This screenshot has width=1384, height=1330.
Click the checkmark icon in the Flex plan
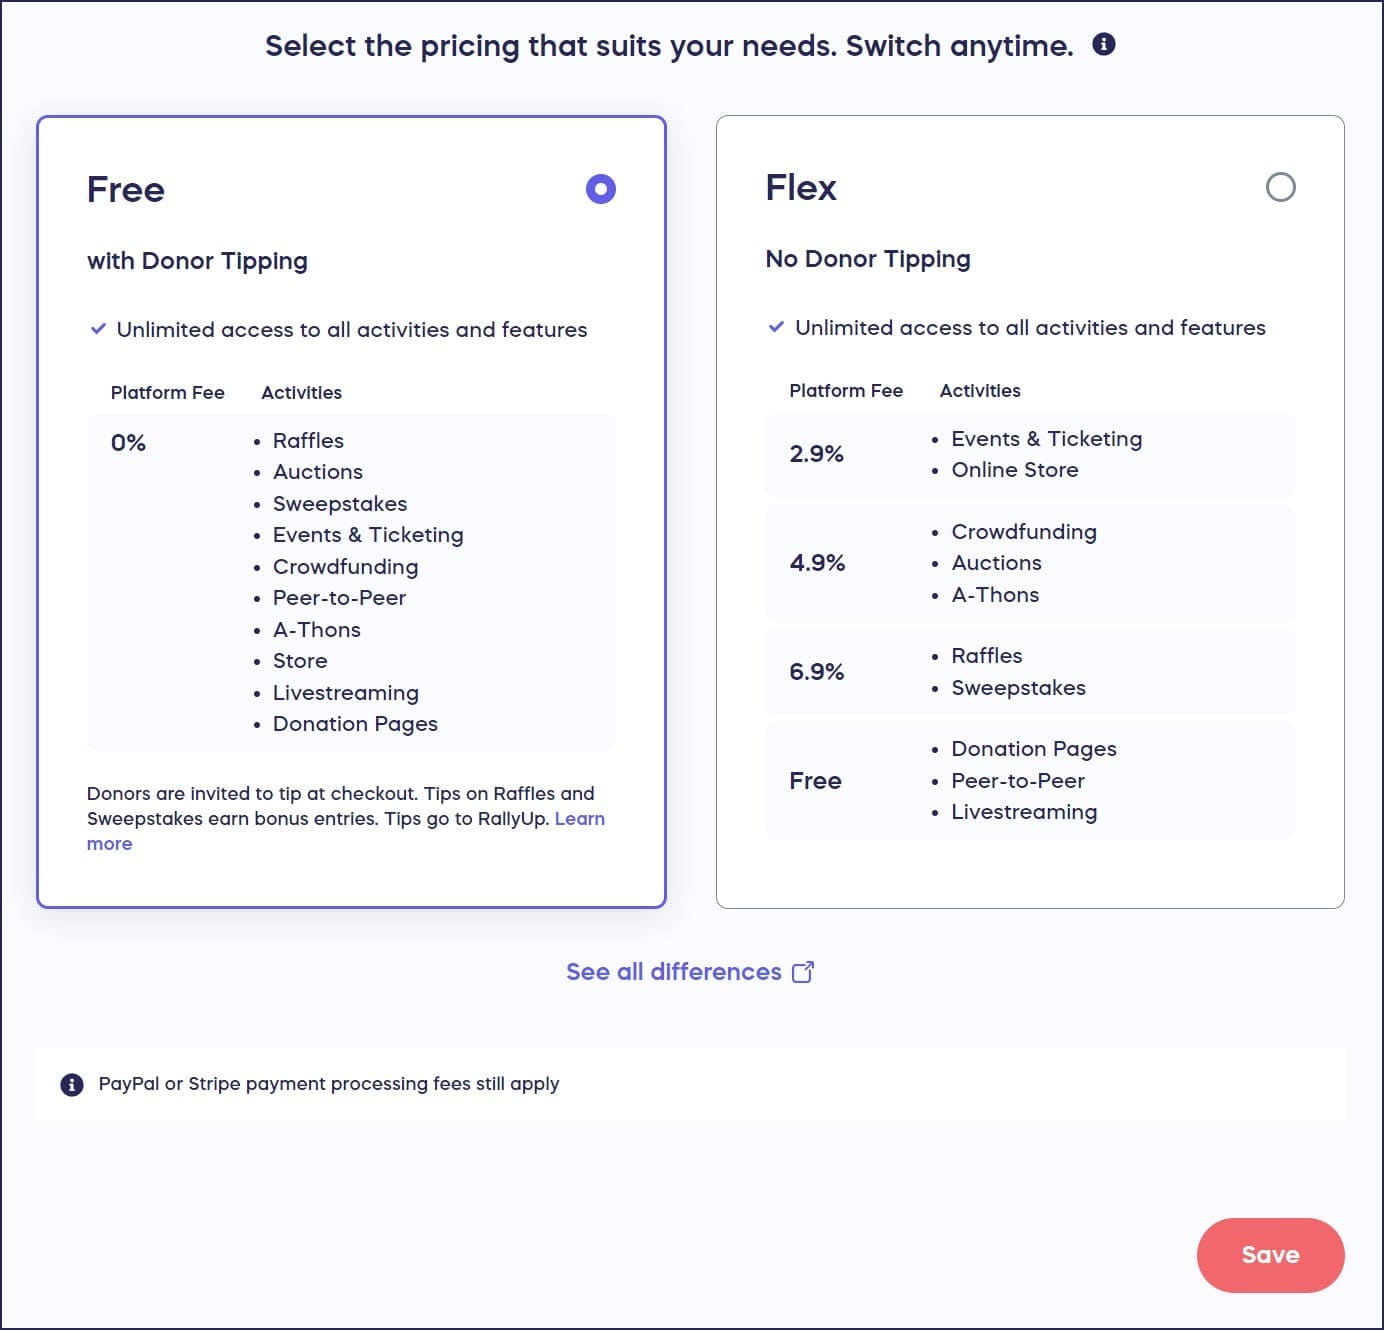pos(776,327)
